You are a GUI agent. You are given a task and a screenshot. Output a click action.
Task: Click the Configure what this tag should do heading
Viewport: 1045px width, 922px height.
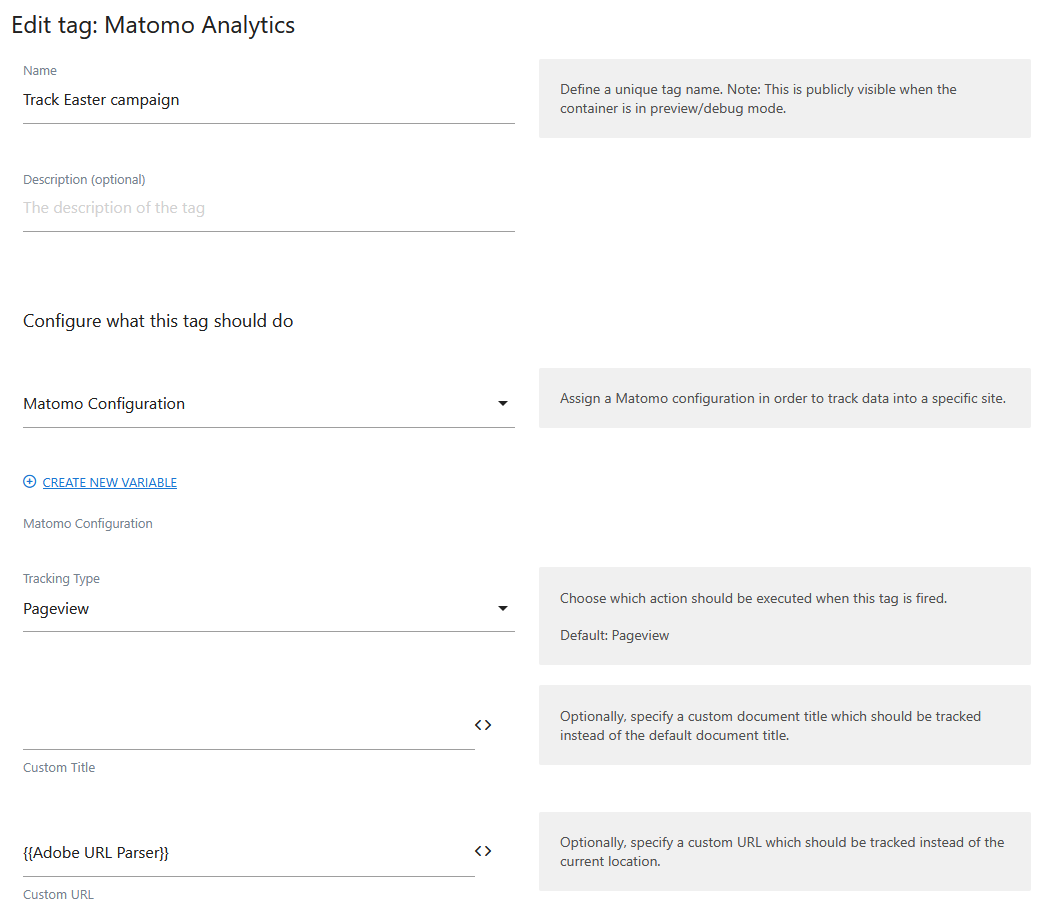157,320
